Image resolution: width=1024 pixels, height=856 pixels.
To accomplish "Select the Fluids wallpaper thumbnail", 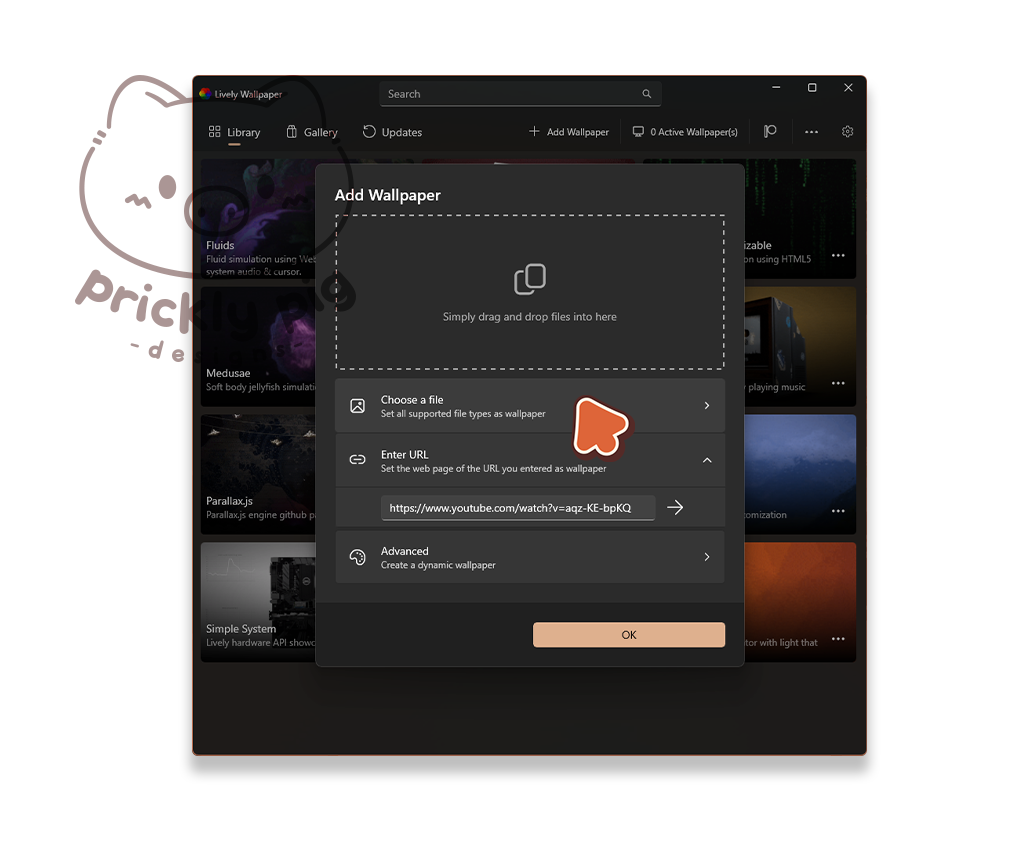I will coord(259,219).
